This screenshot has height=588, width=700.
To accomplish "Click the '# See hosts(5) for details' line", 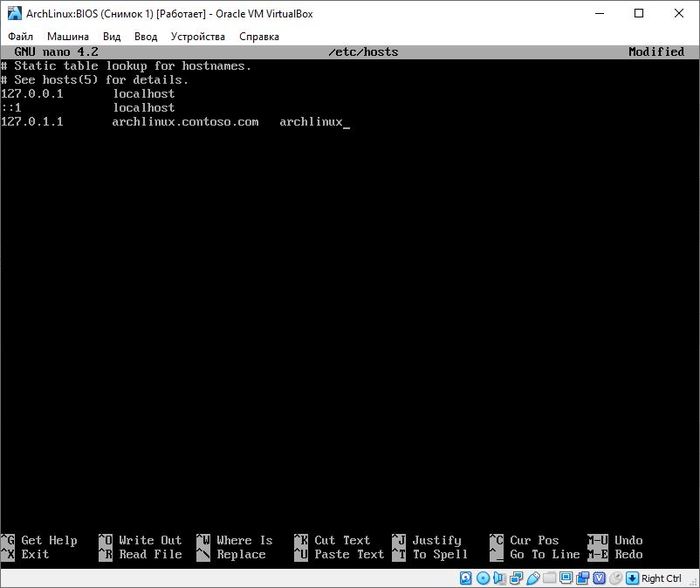I will click(x=95, y=80).
